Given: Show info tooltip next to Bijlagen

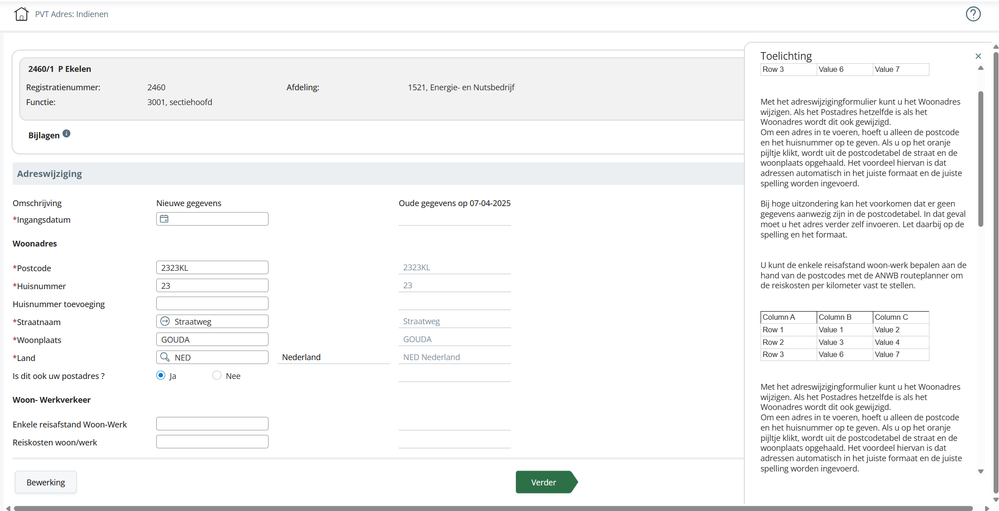Looking at the screenshot, I should coord(67,134).
